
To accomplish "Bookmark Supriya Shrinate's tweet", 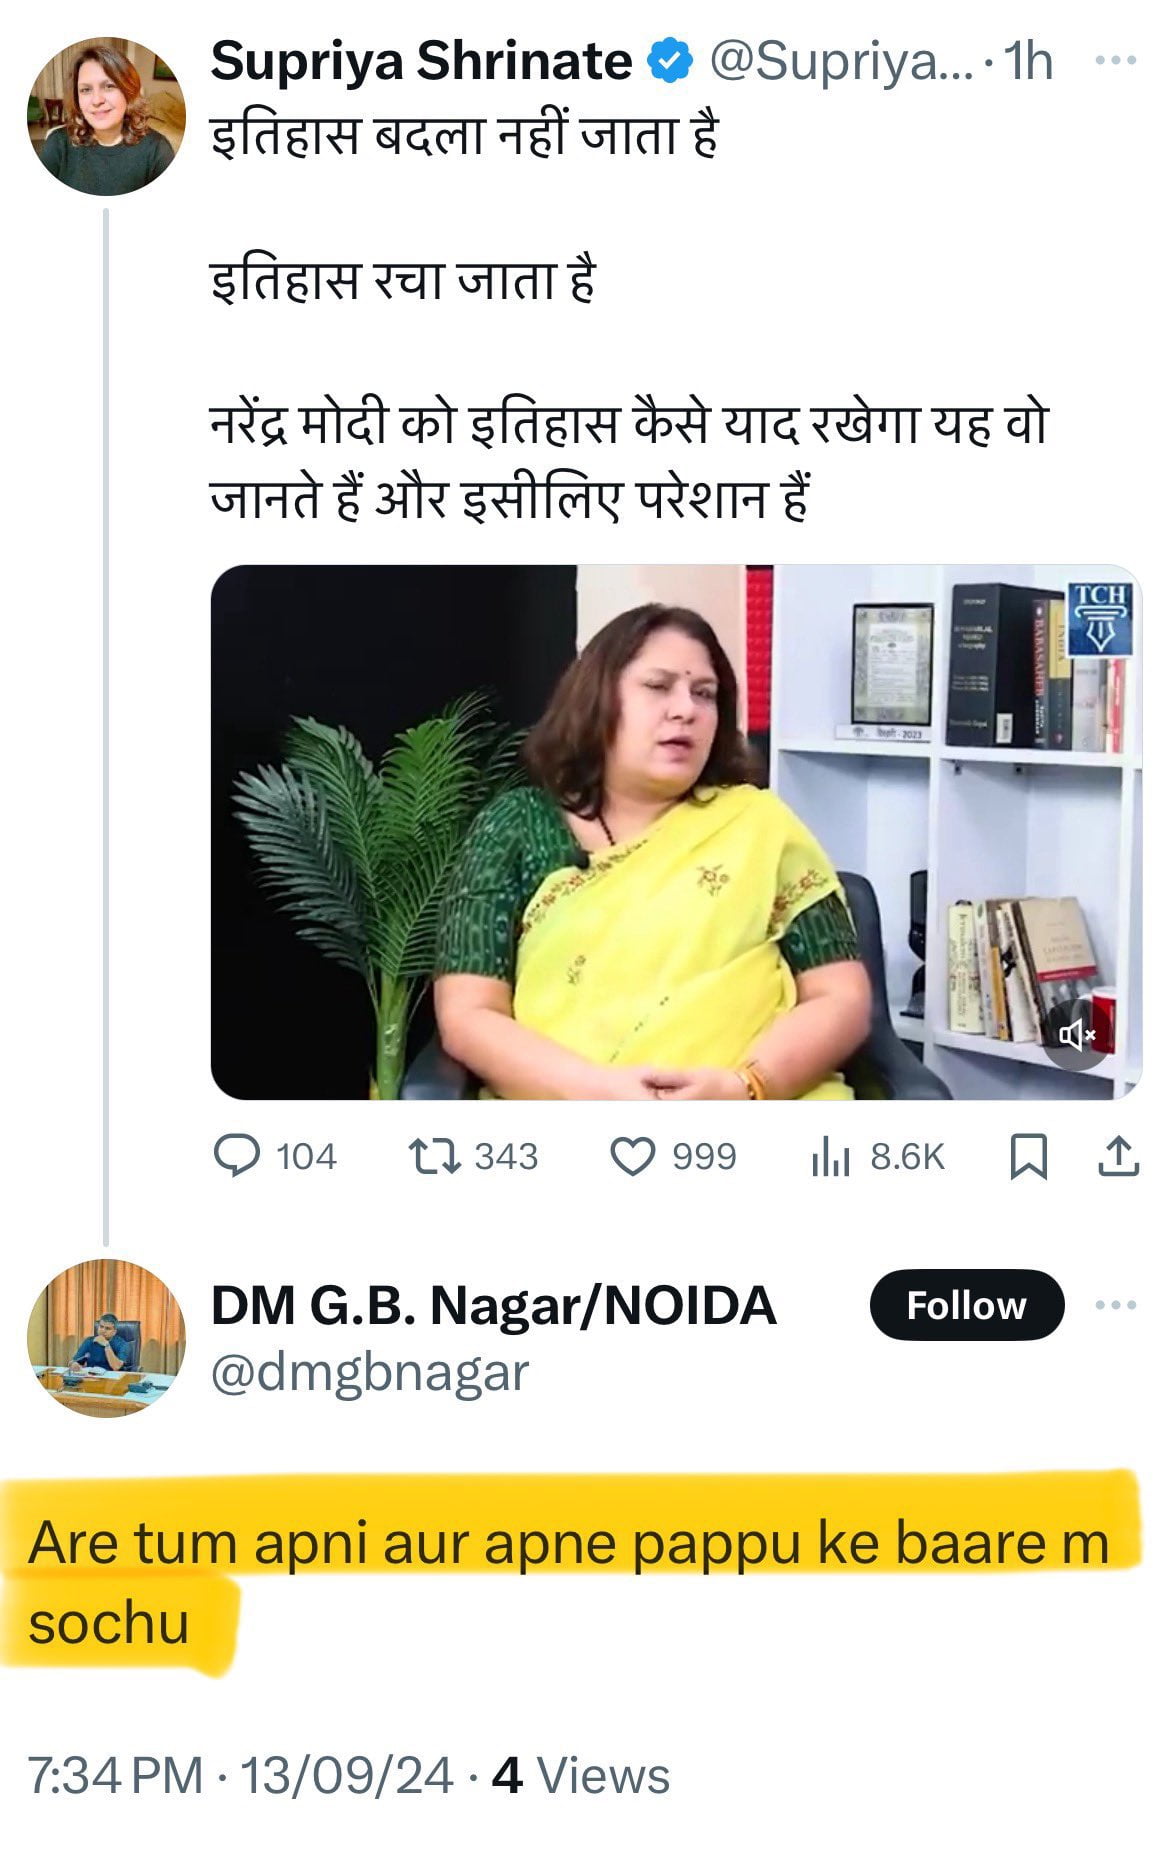I will pos(1029,1157).
